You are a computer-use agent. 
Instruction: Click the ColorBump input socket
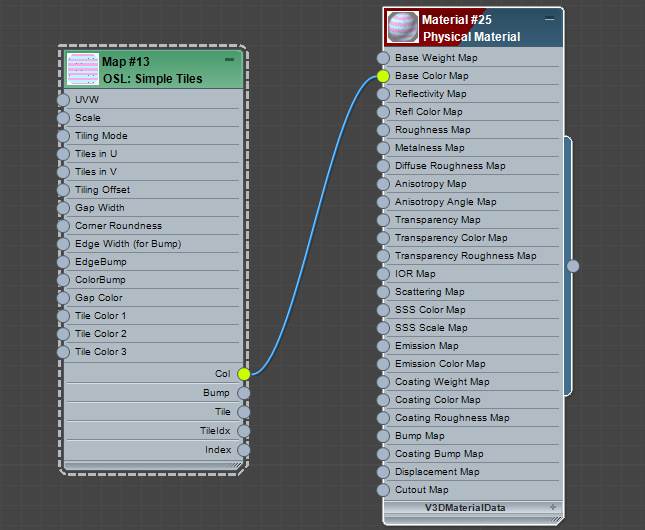click(x=63, y=280)
